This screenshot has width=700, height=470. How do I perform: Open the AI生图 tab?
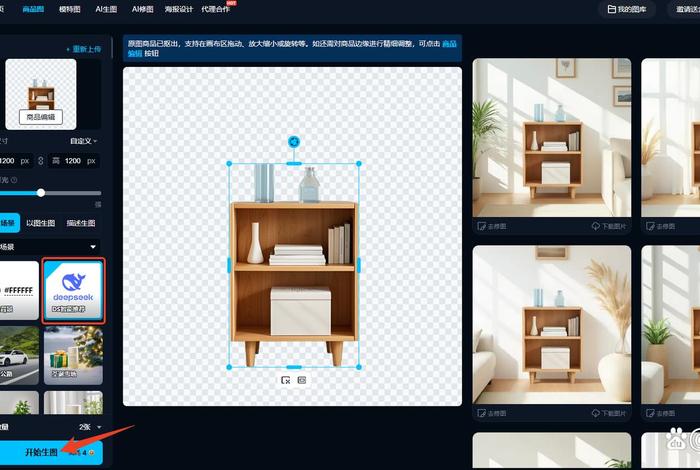pos(106,9)
